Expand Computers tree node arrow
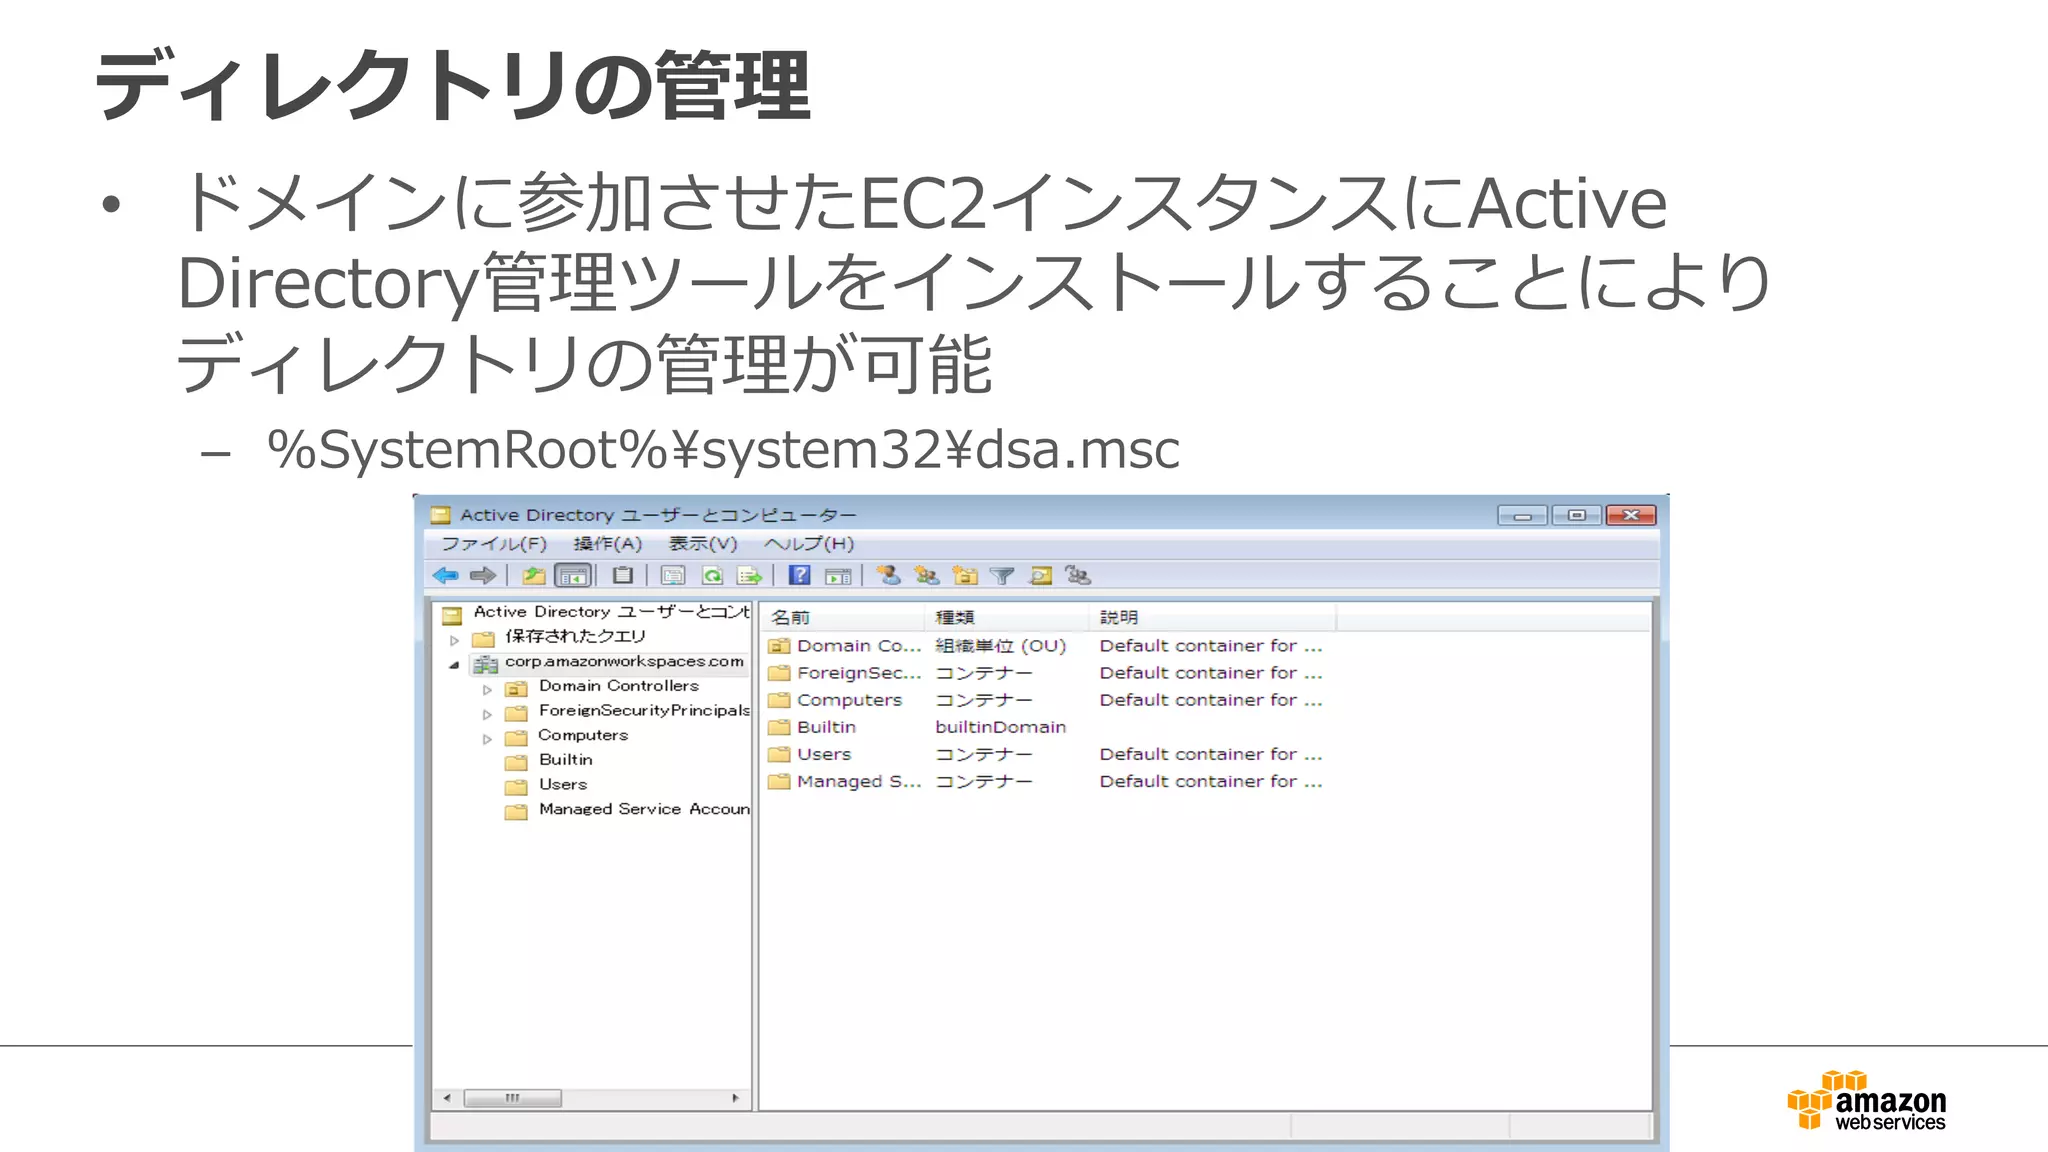Viewport: 2048px width, 1152px height. [487, 740]
